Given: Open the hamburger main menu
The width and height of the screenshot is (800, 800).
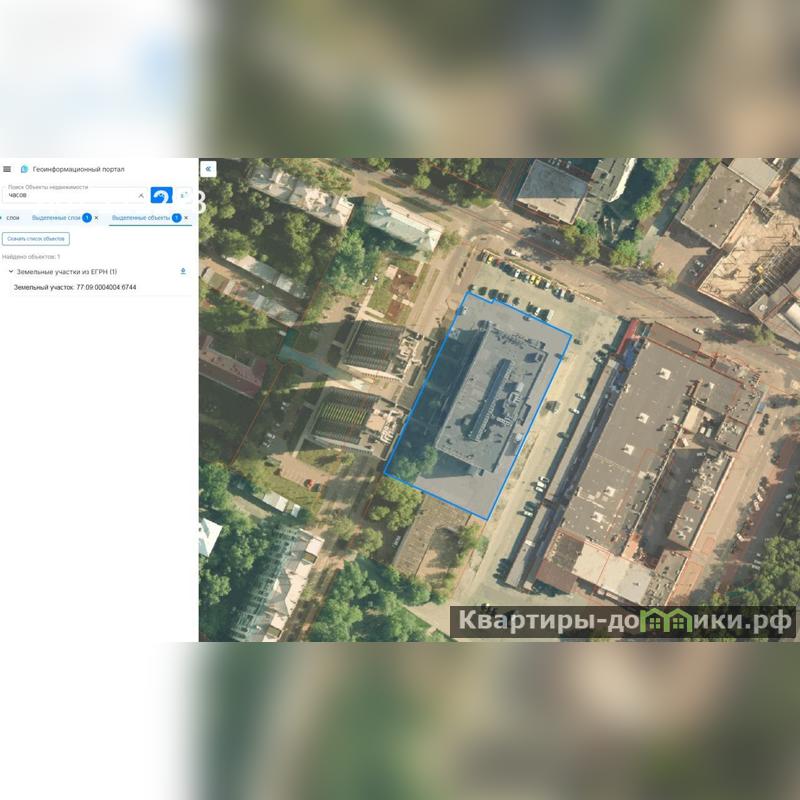Looking at the screenshot, I should point(7,169).
